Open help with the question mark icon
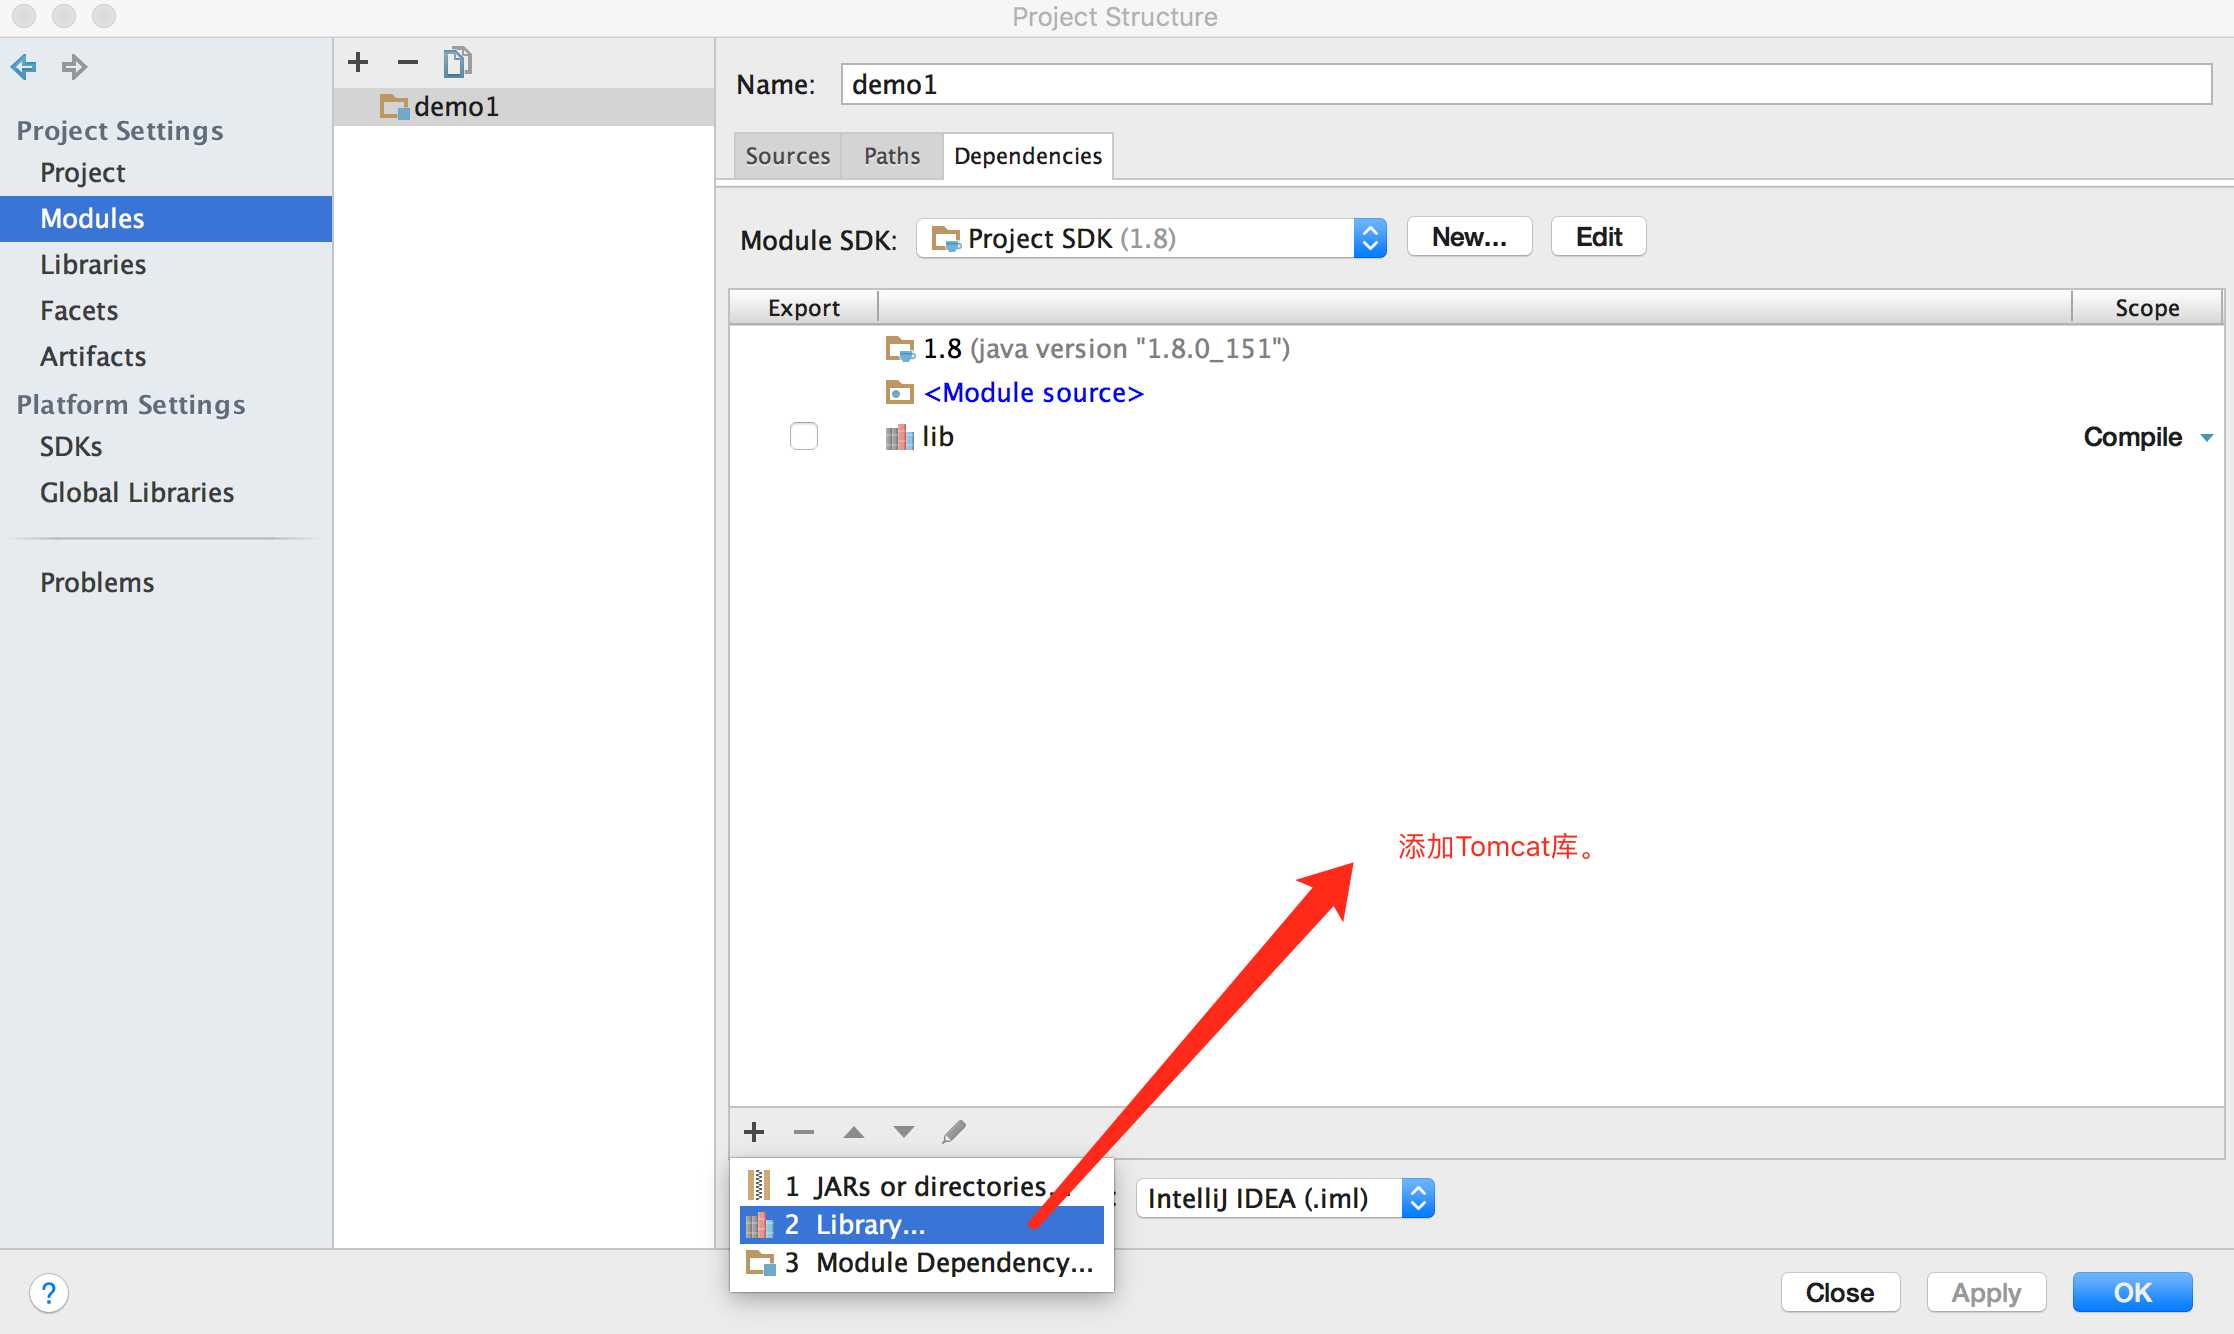 (x=49, y=1293)
